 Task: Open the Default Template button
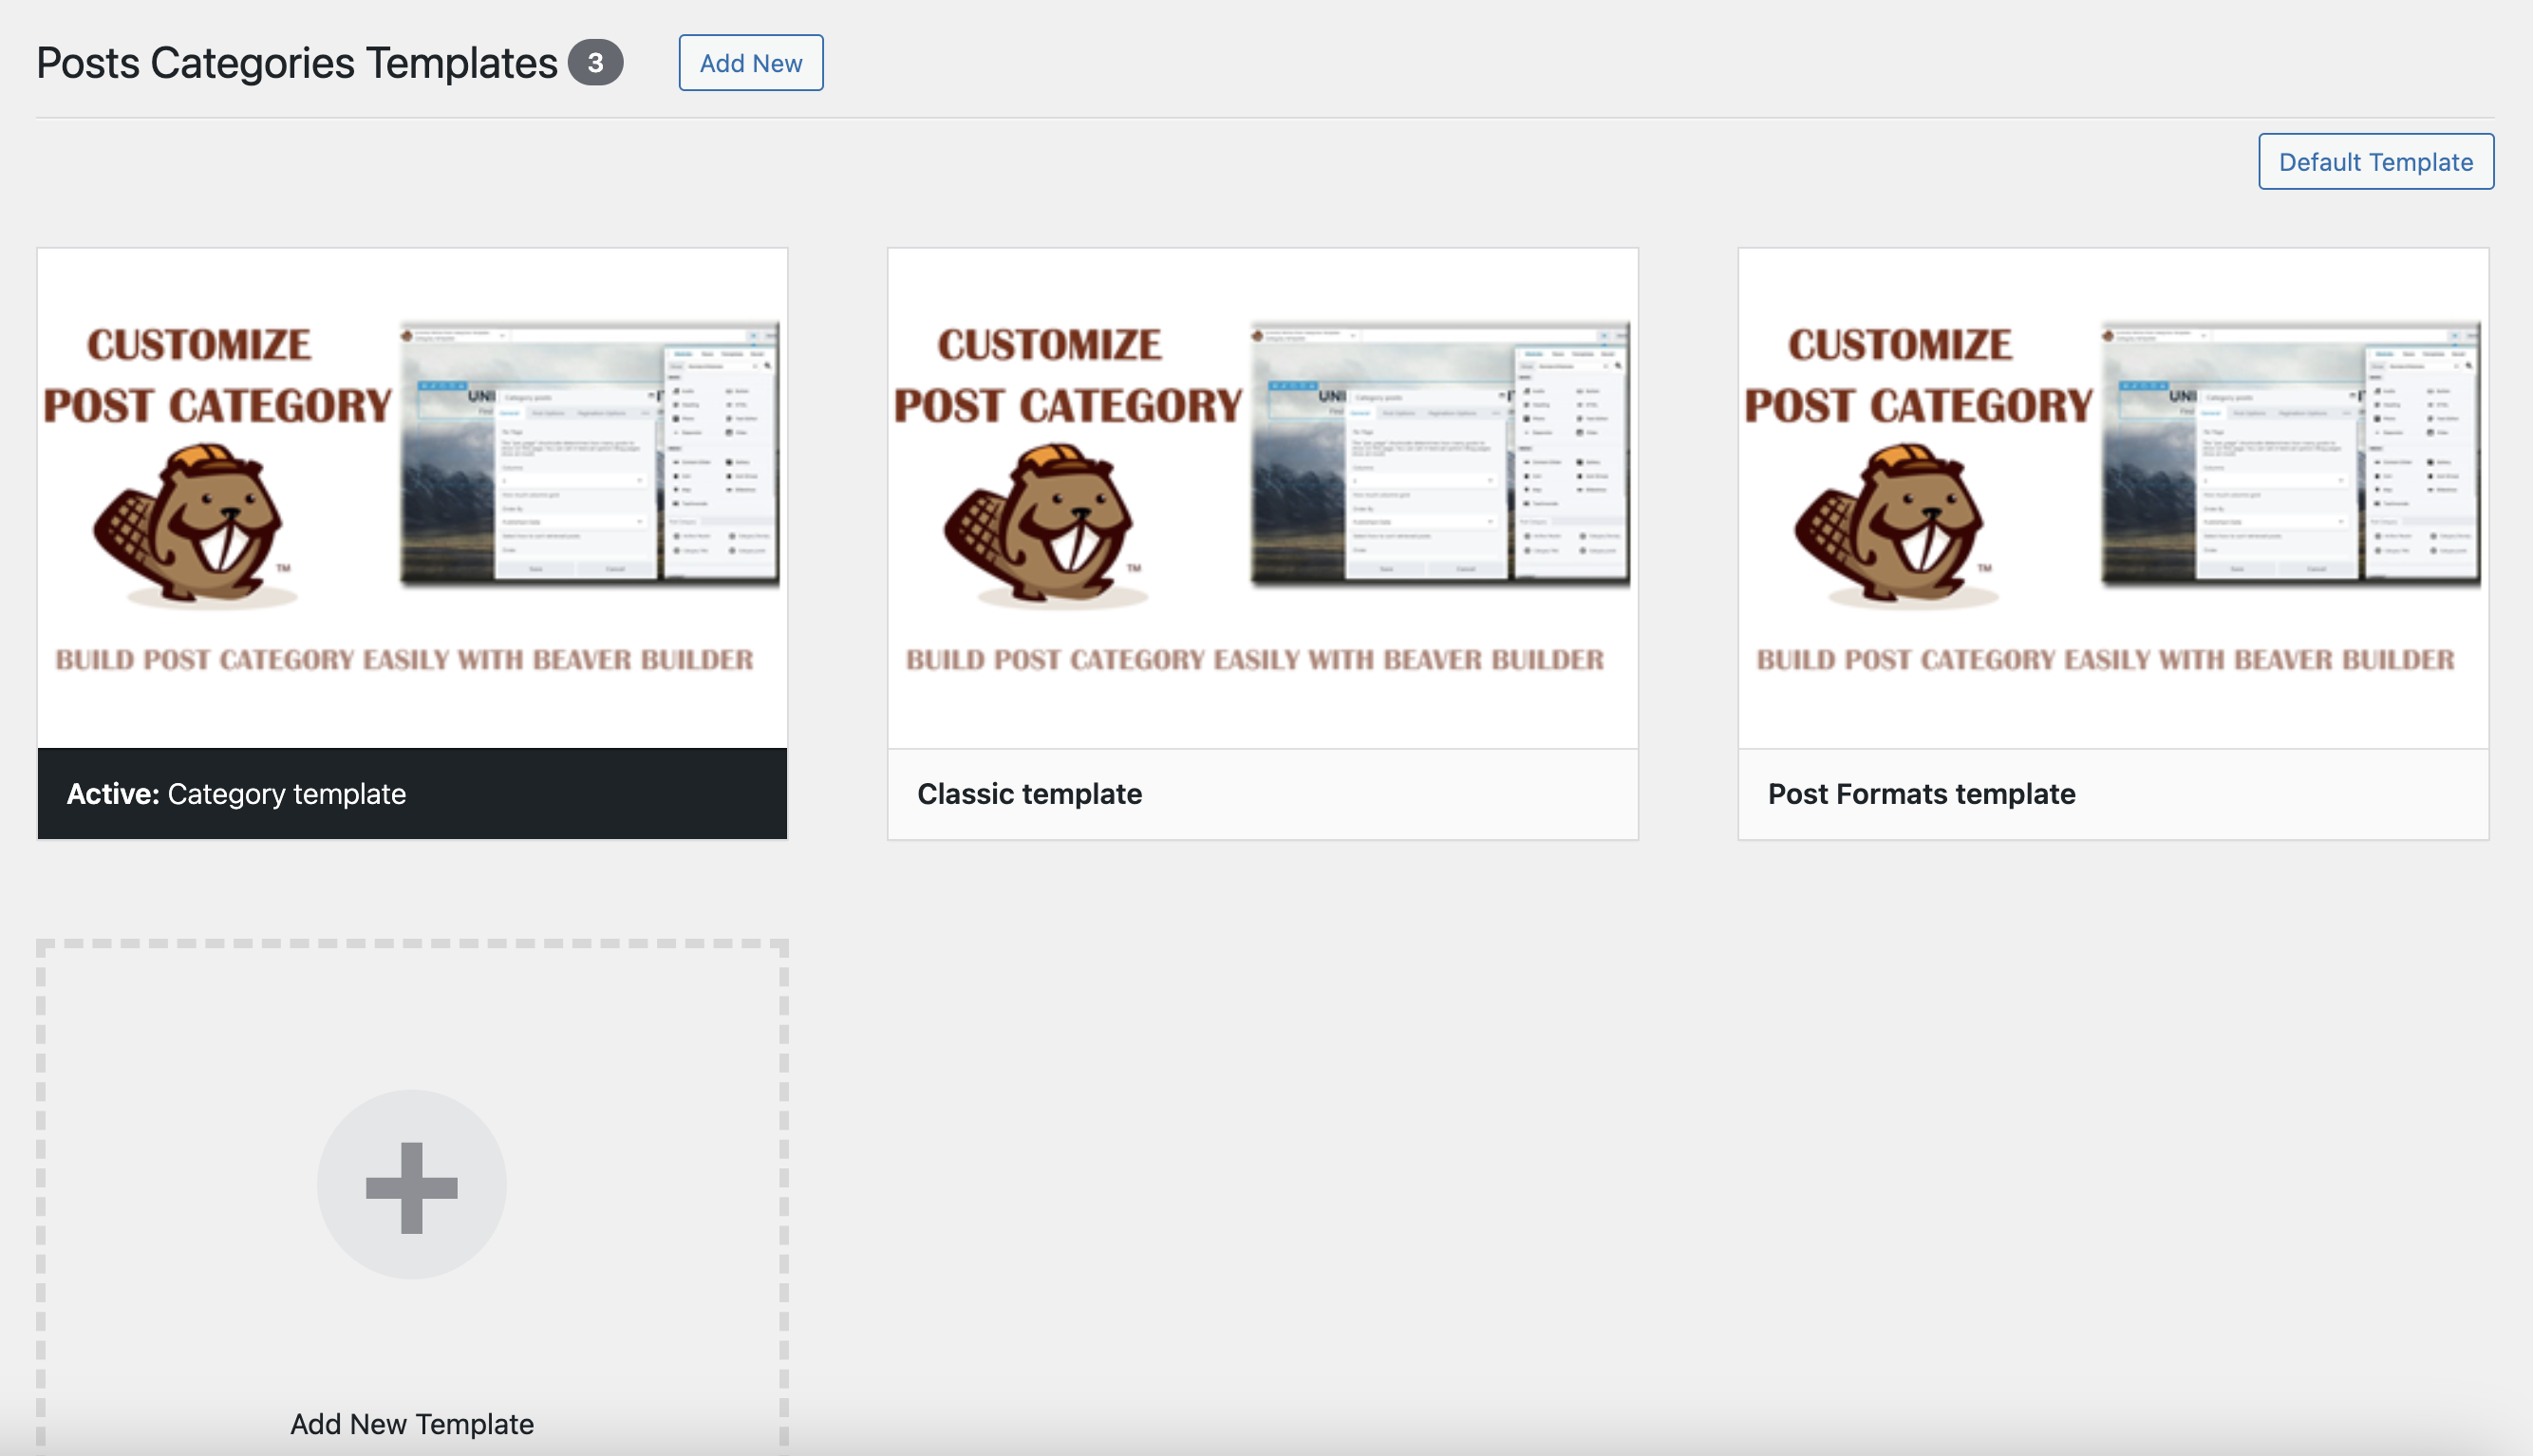[2375, 162]
